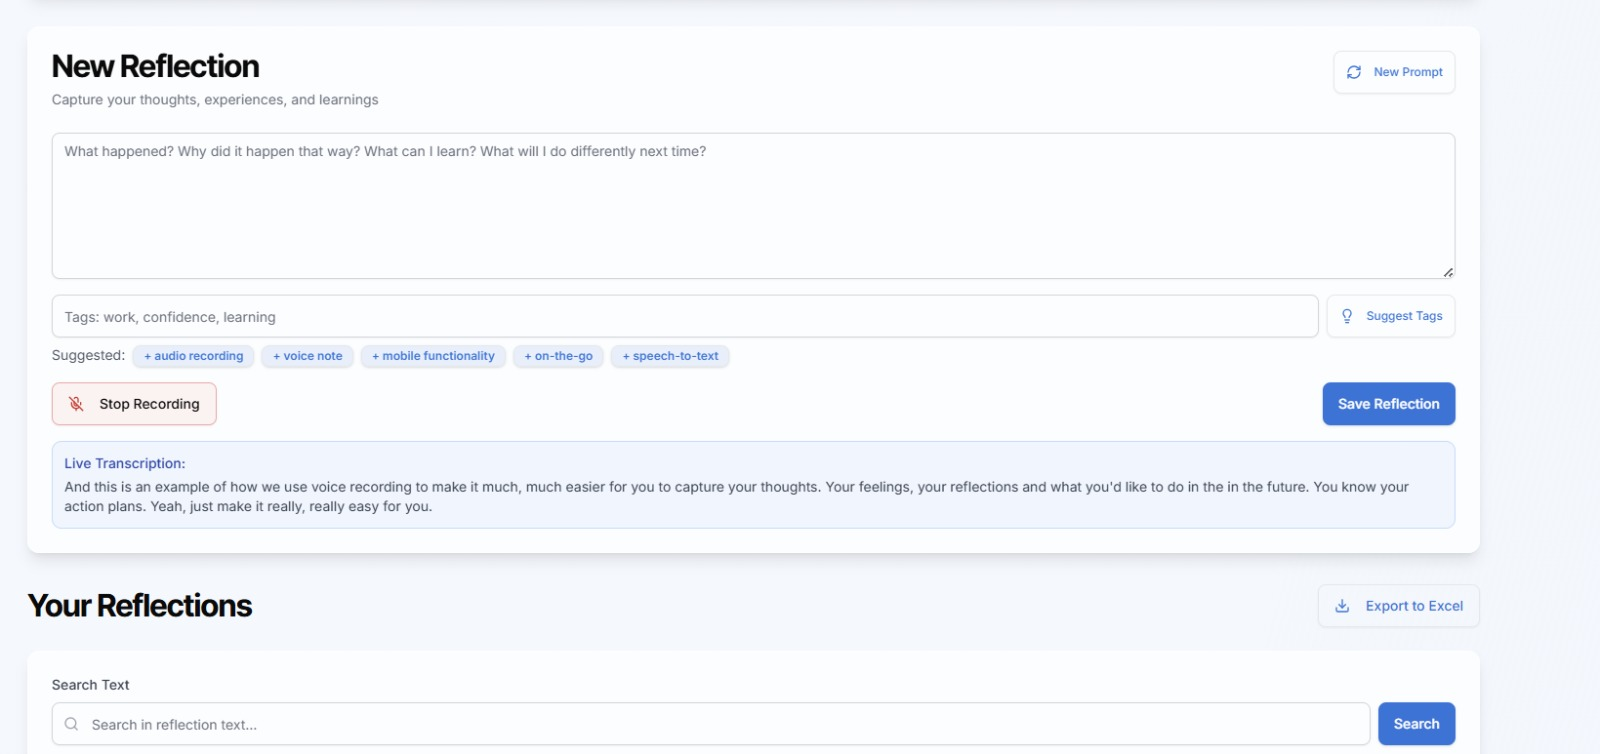Click the magnifier icon in search field
This screenshot has height=754, width=1600.
pyautogui.click(x=71, y=724)
